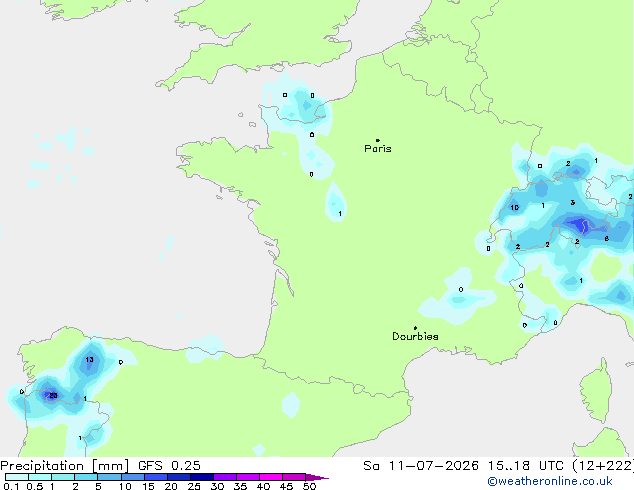The height and width of the screenshot is (490, 634).
Task: Click the Sa 11-07-2026 date label
Action: pyautogui.click(x=421, y=466)
